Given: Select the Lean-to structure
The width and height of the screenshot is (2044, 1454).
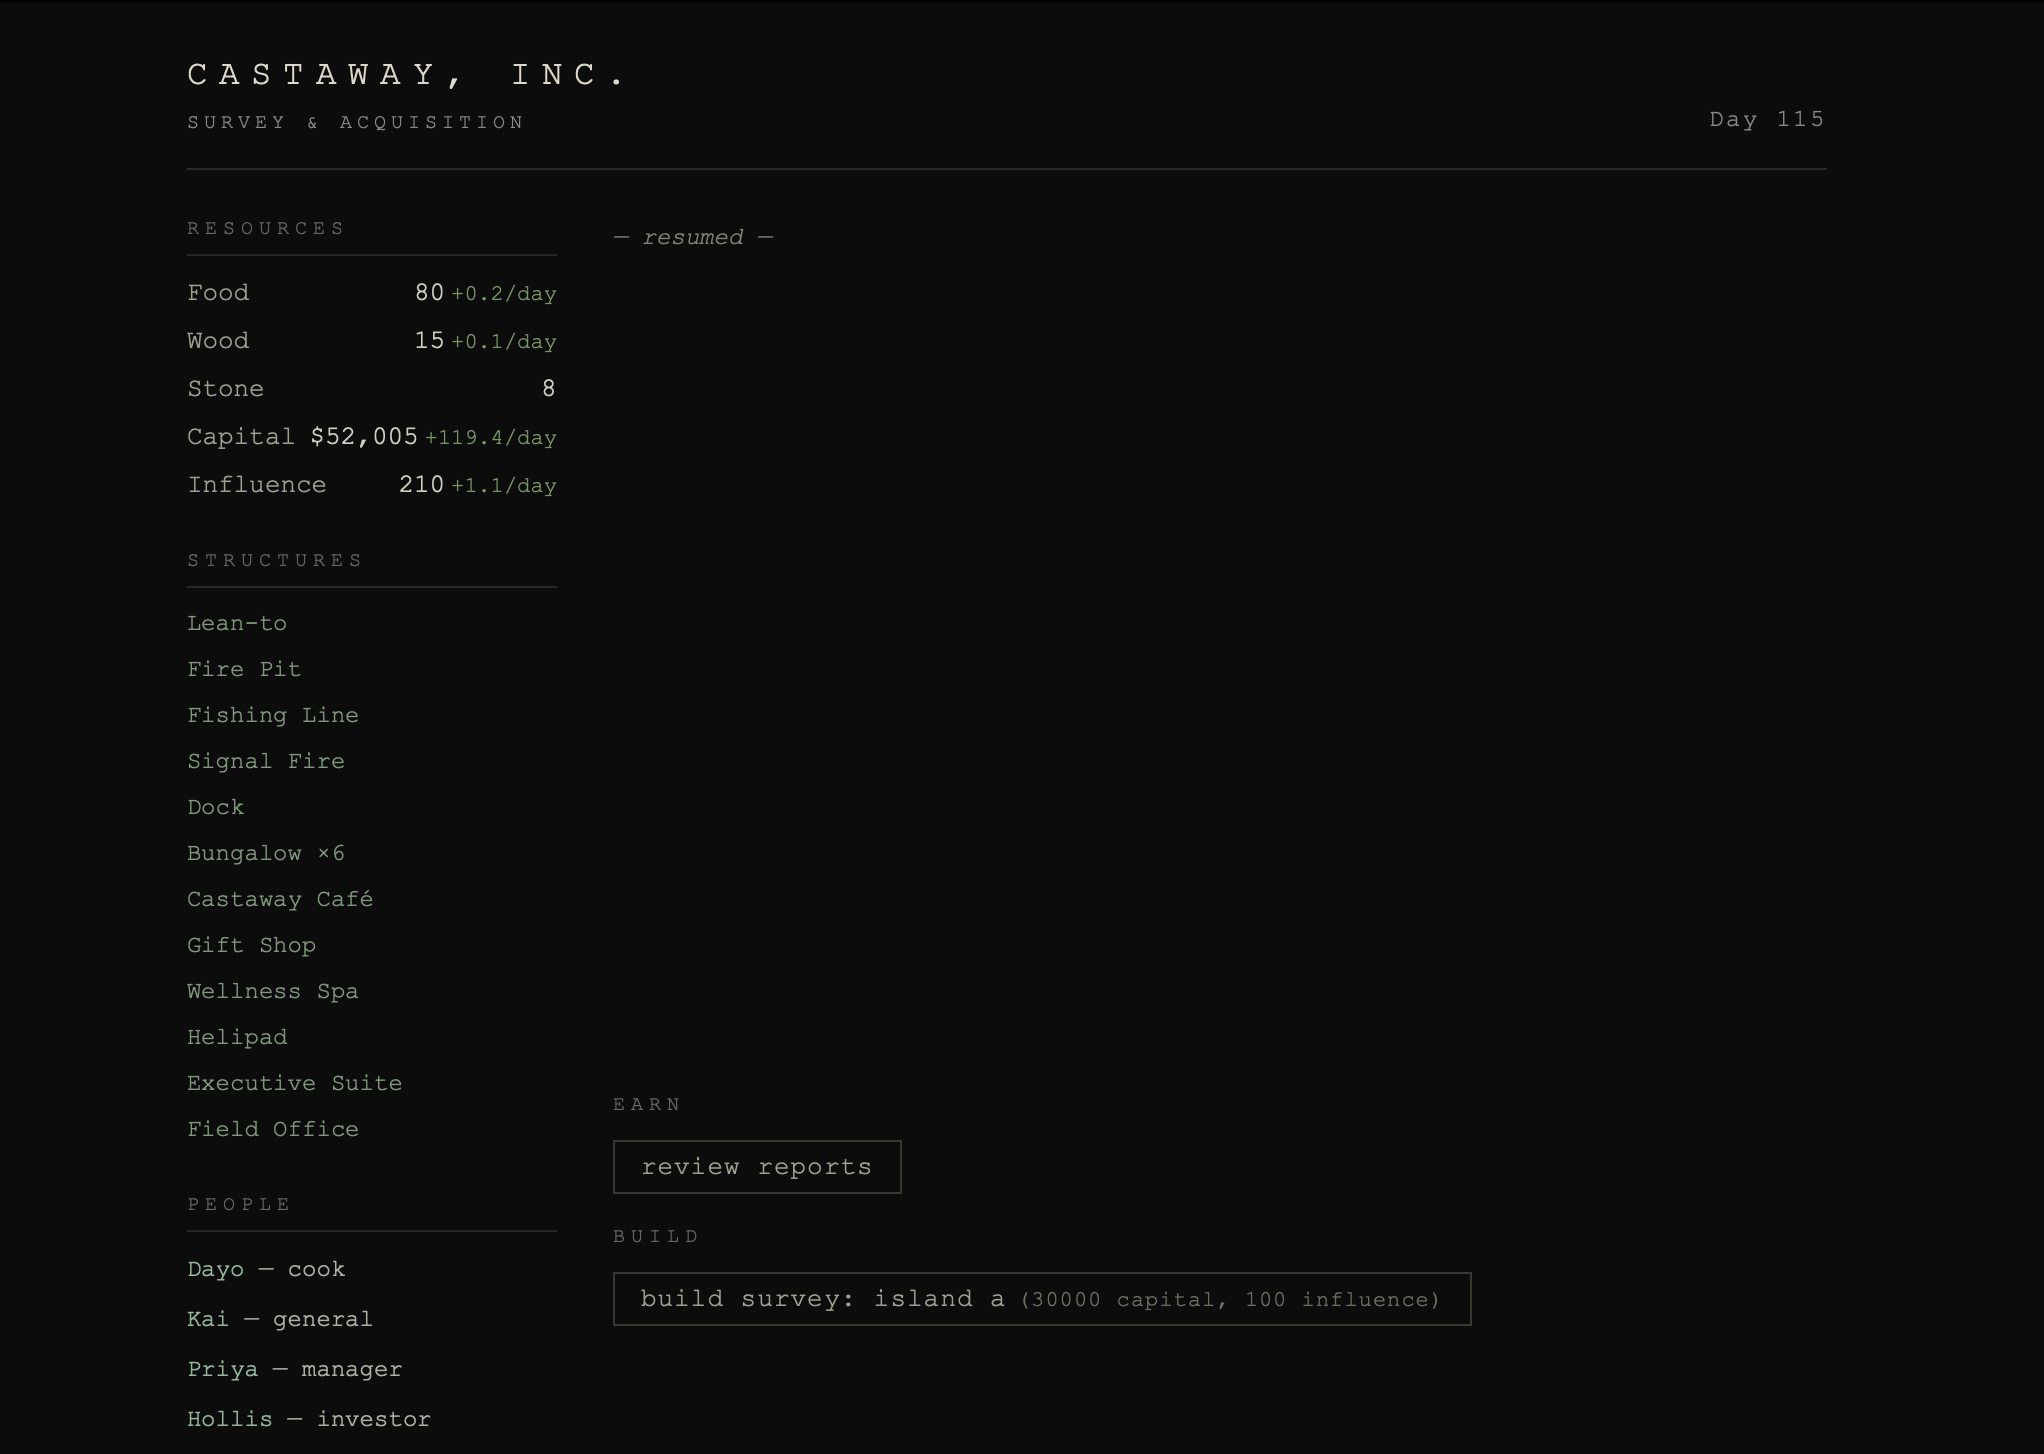Looking at the screenshot, I should click(x=237, y=624).
